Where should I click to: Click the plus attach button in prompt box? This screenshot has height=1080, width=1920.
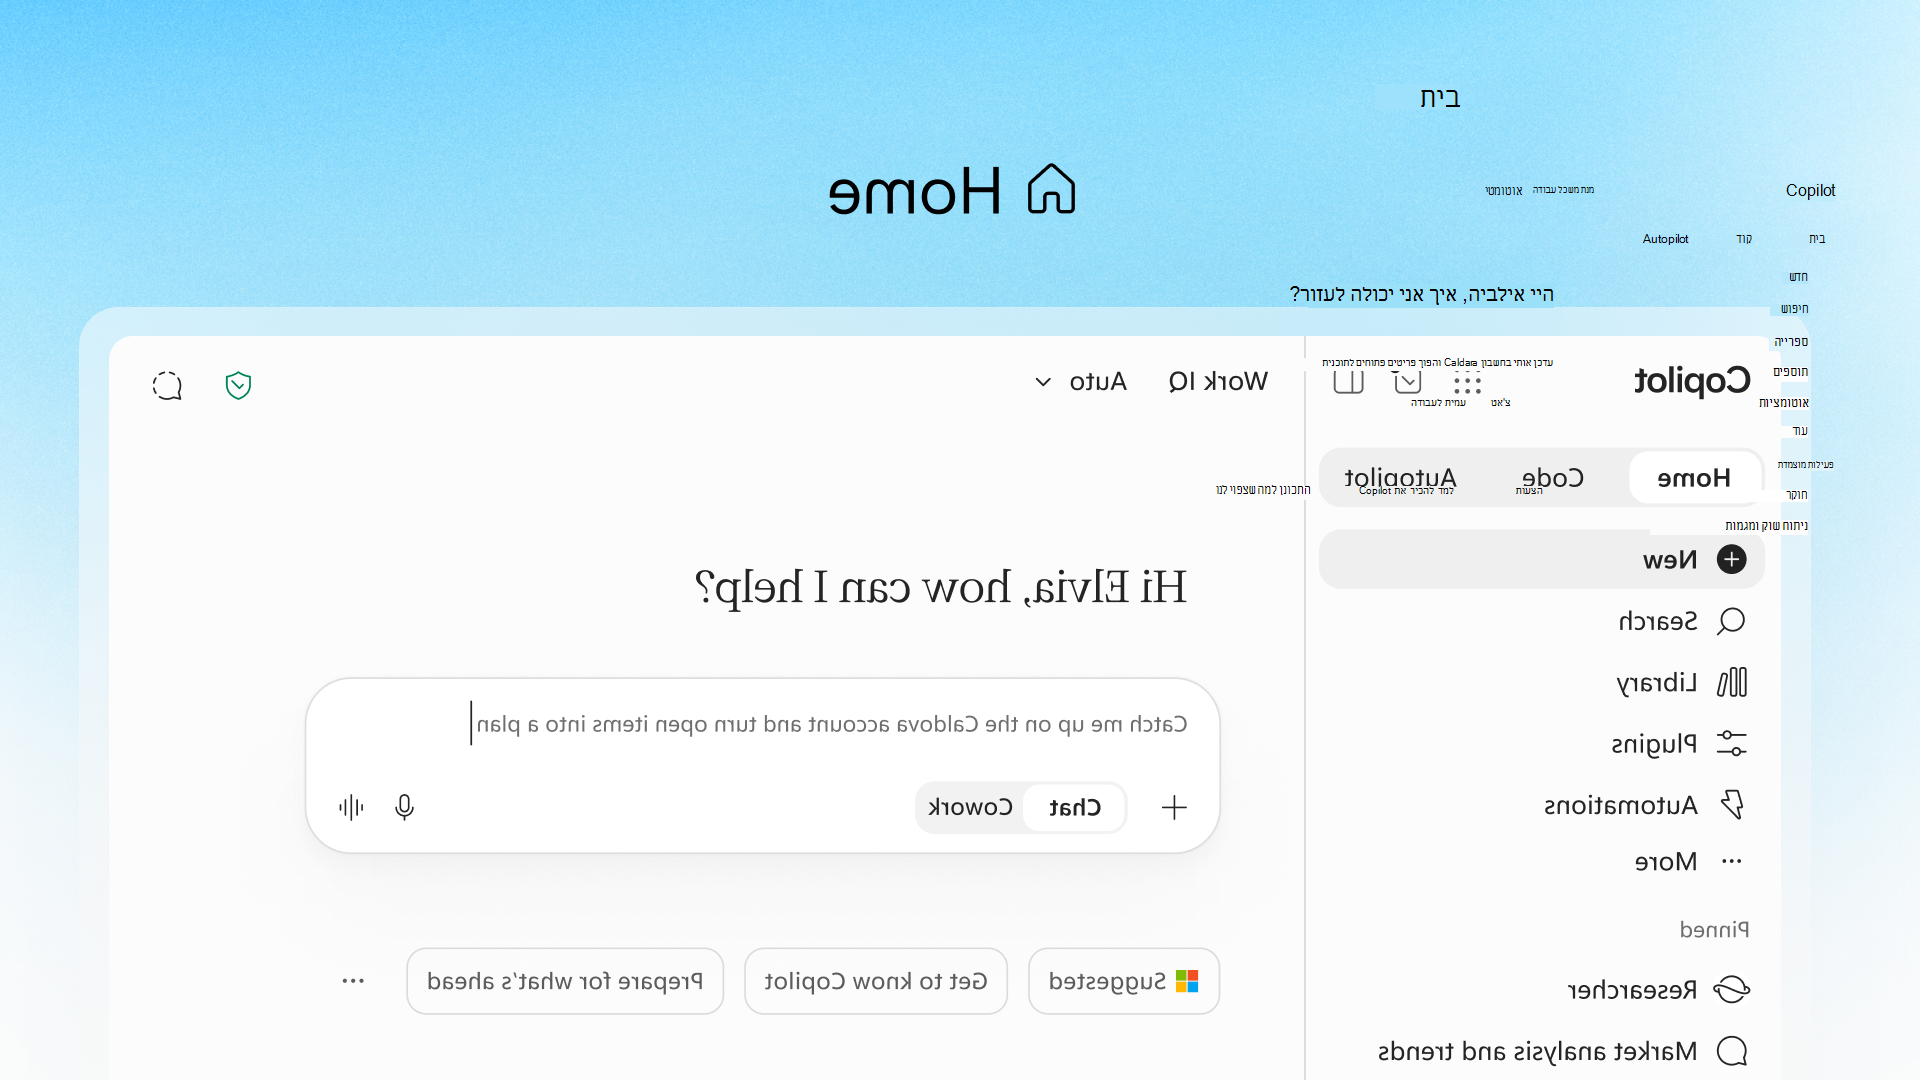(1174, 807)
